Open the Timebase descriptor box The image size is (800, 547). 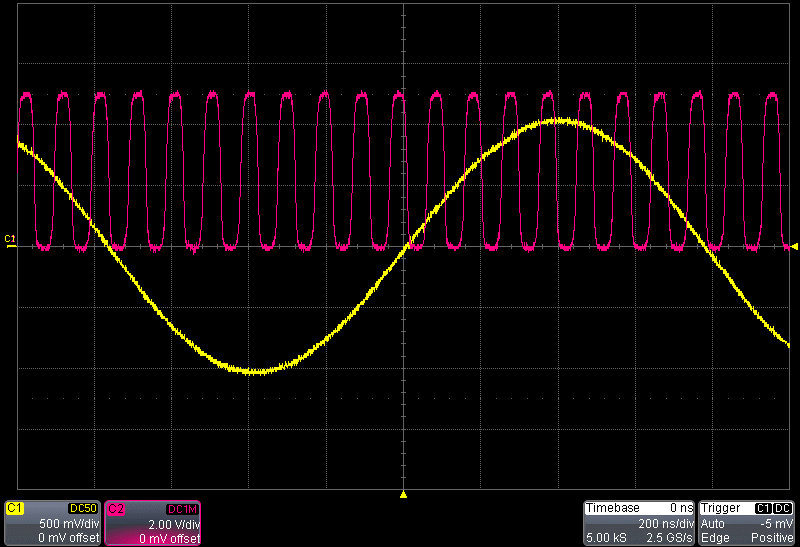(x=639, y=523)
